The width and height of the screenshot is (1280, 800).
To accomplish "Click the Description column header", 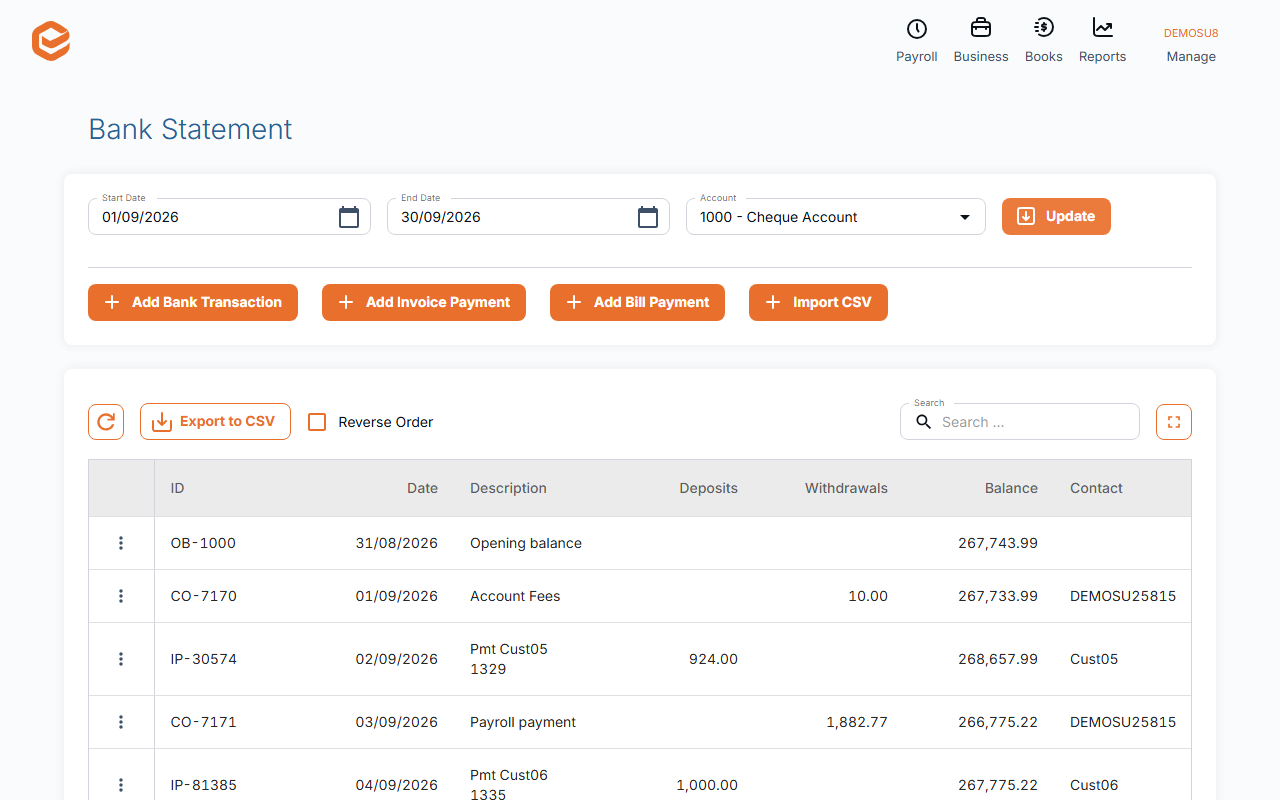I will (x=508, y=488).
